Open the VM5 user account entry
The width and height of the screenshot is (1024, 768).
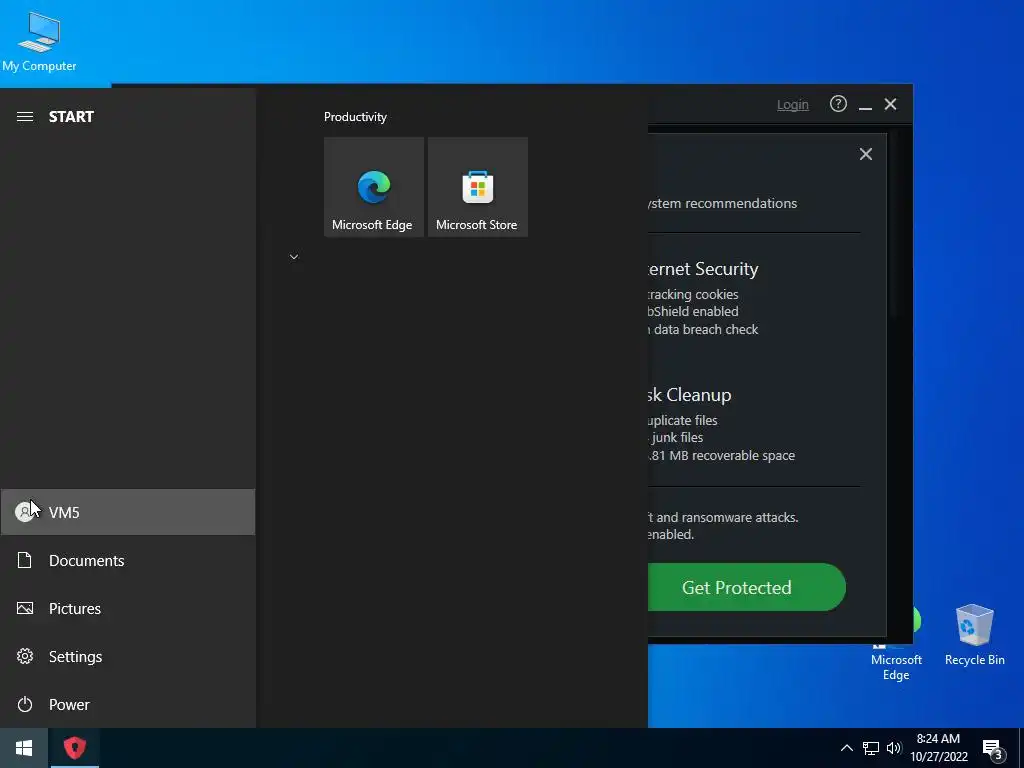pos(128,512)
